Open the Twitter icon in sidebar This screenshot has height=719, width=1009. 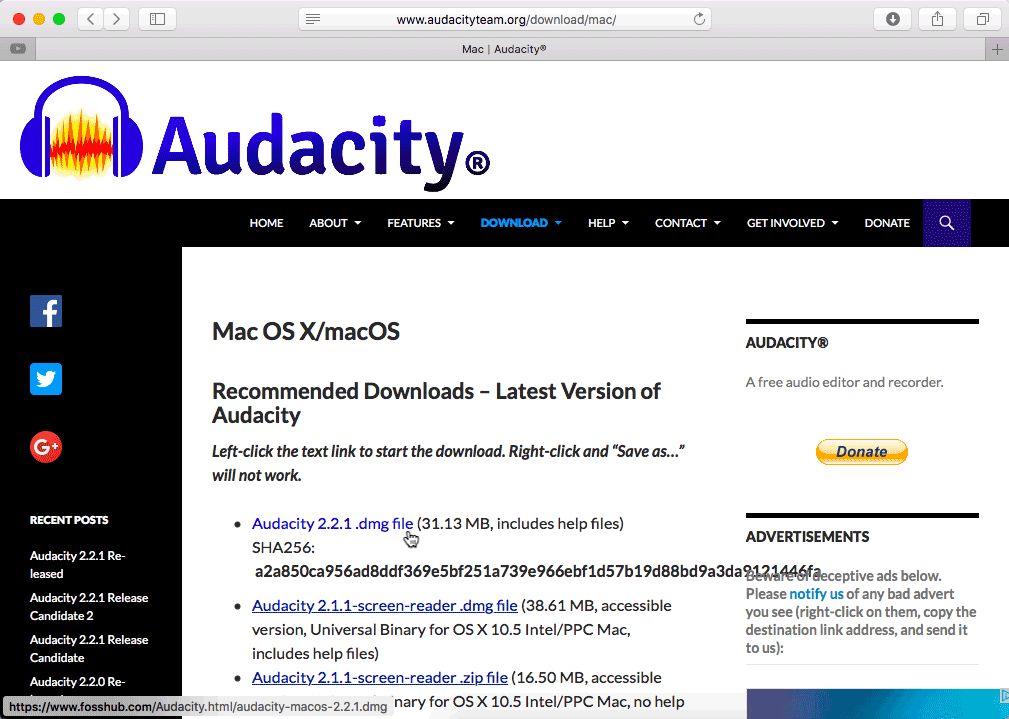(x=46, y=379)
